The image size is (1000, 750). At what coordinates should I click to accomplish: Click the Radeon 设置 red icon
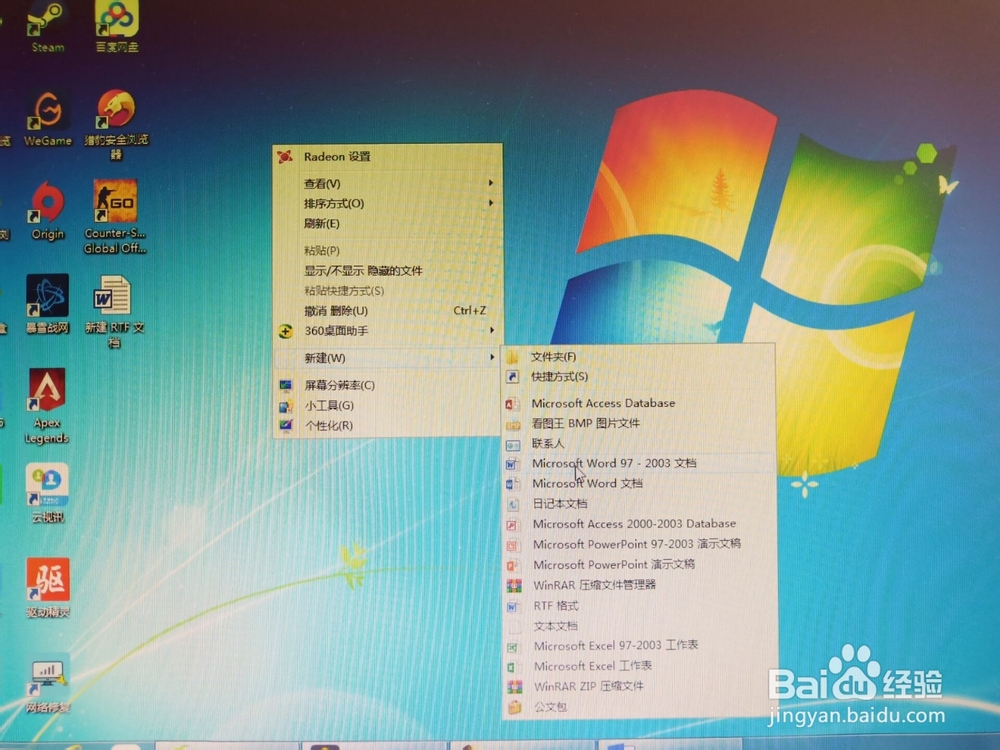coord(285,156)
